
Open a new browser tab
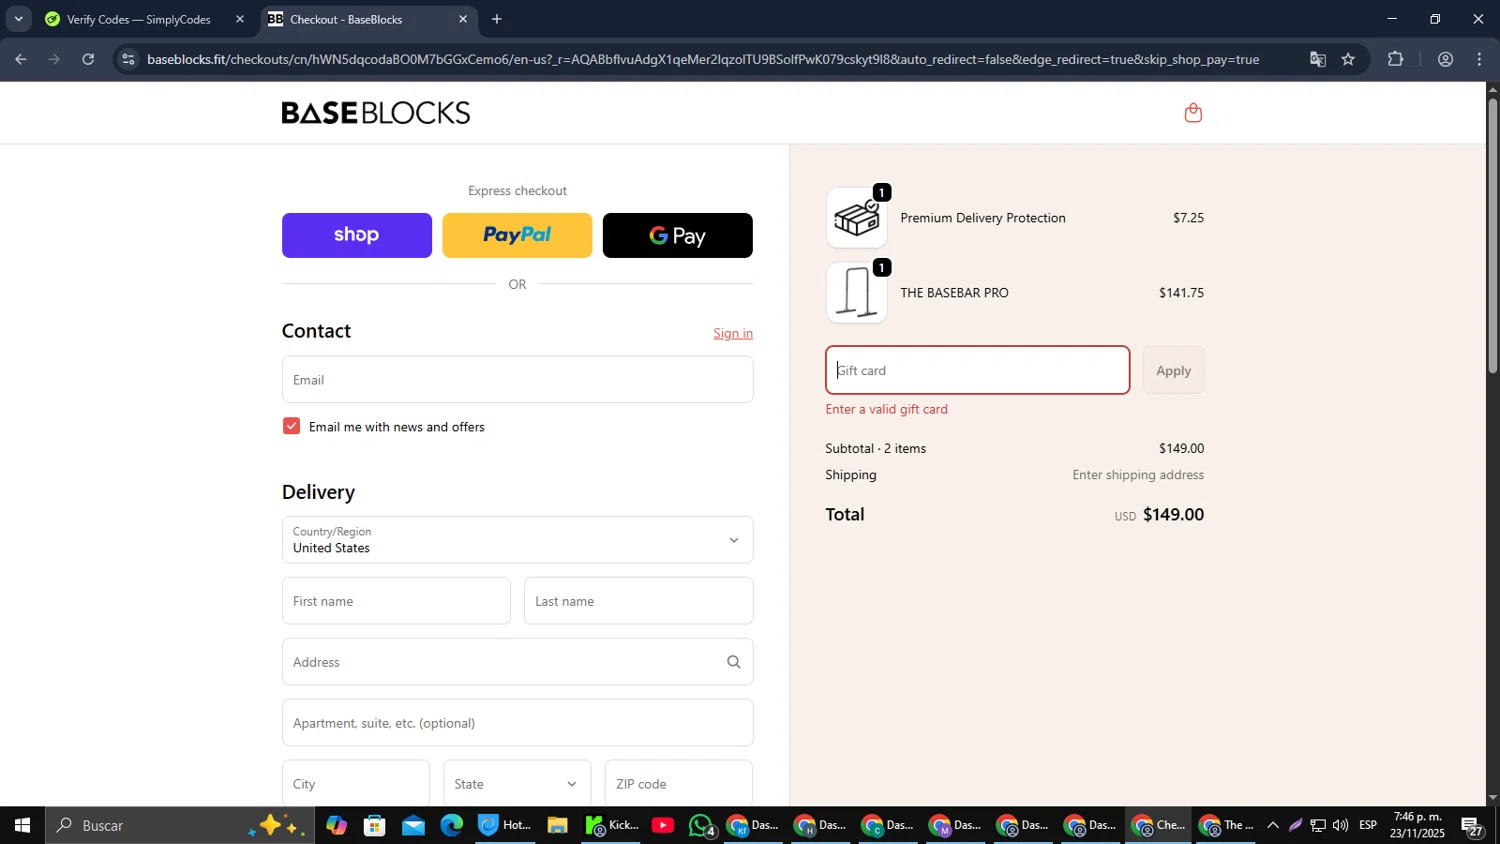pyautogui.click(x=497, y=19)
